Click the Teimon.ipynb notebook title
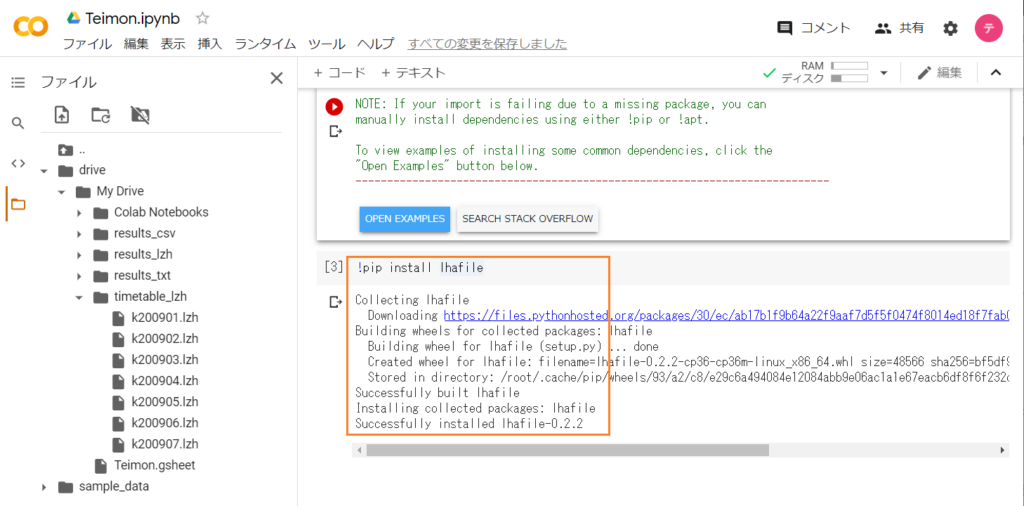Screen dimensions: 1024x506 133,18
